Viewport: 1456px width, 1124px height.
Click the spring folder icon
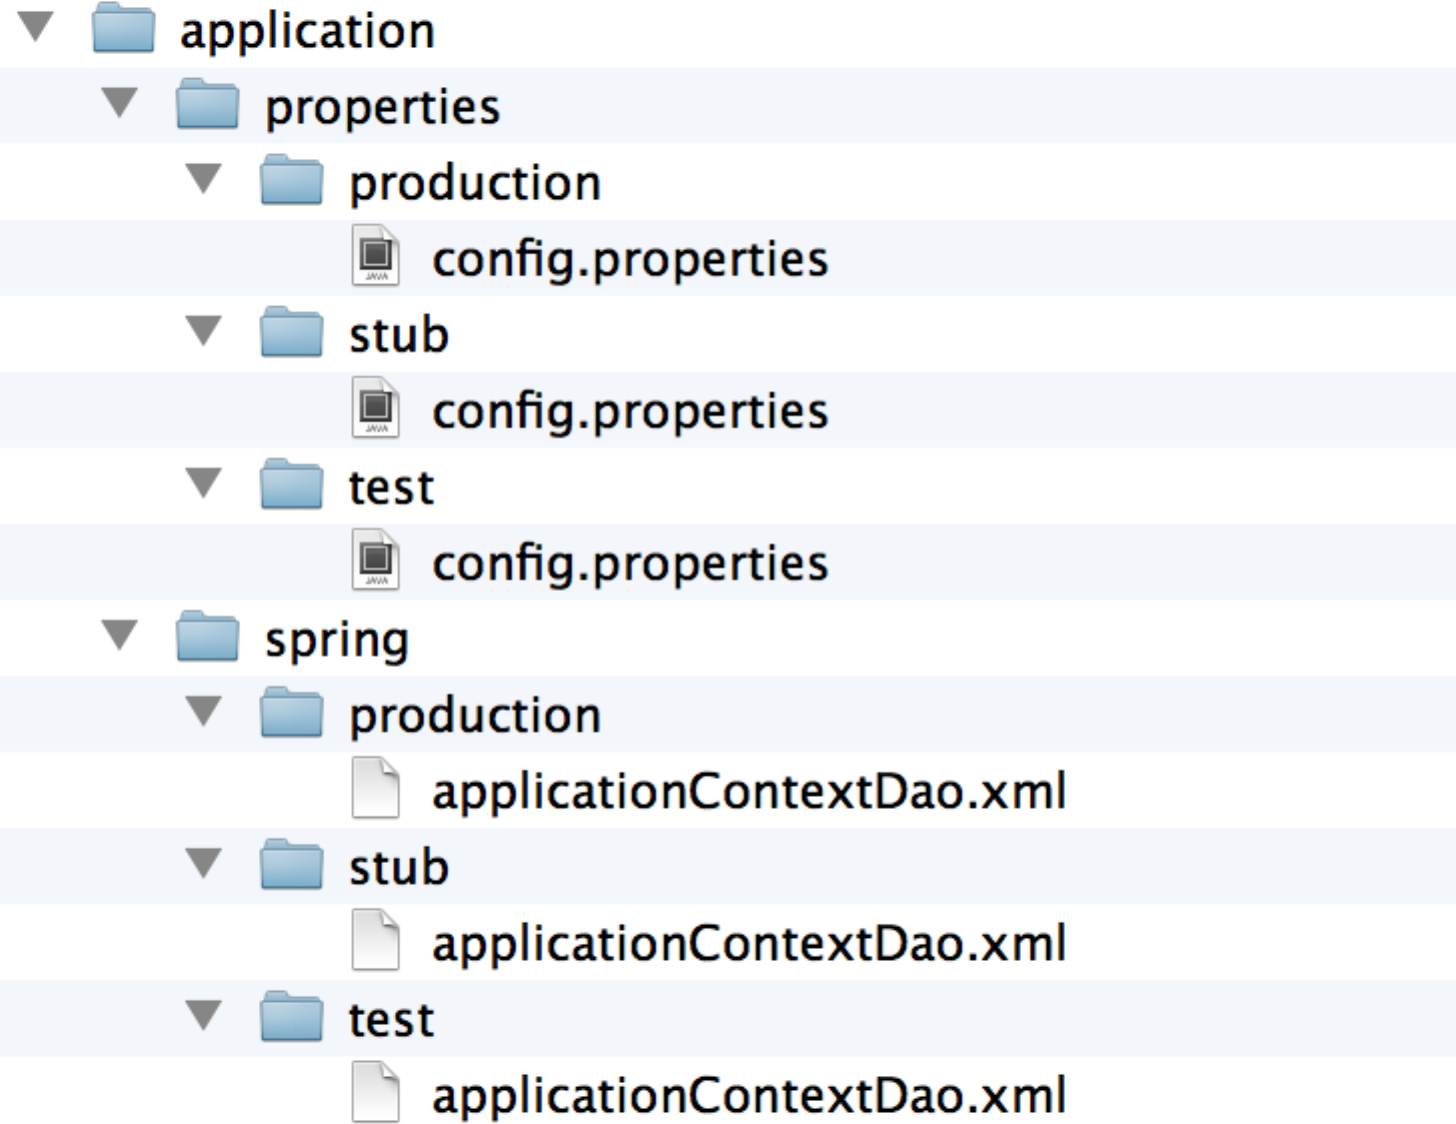click(x=207, y=639)
